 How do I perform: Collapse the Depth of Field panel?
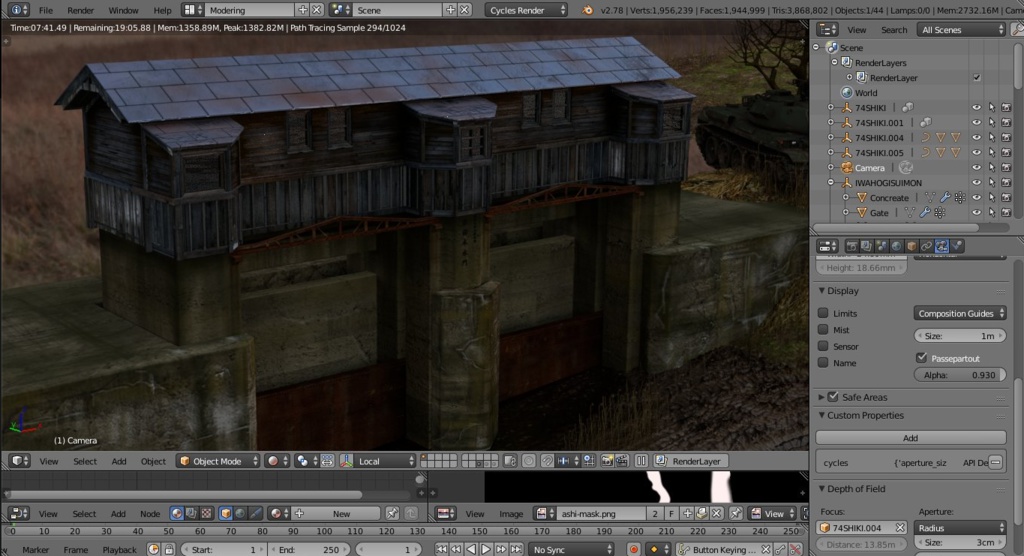[822, 488]
